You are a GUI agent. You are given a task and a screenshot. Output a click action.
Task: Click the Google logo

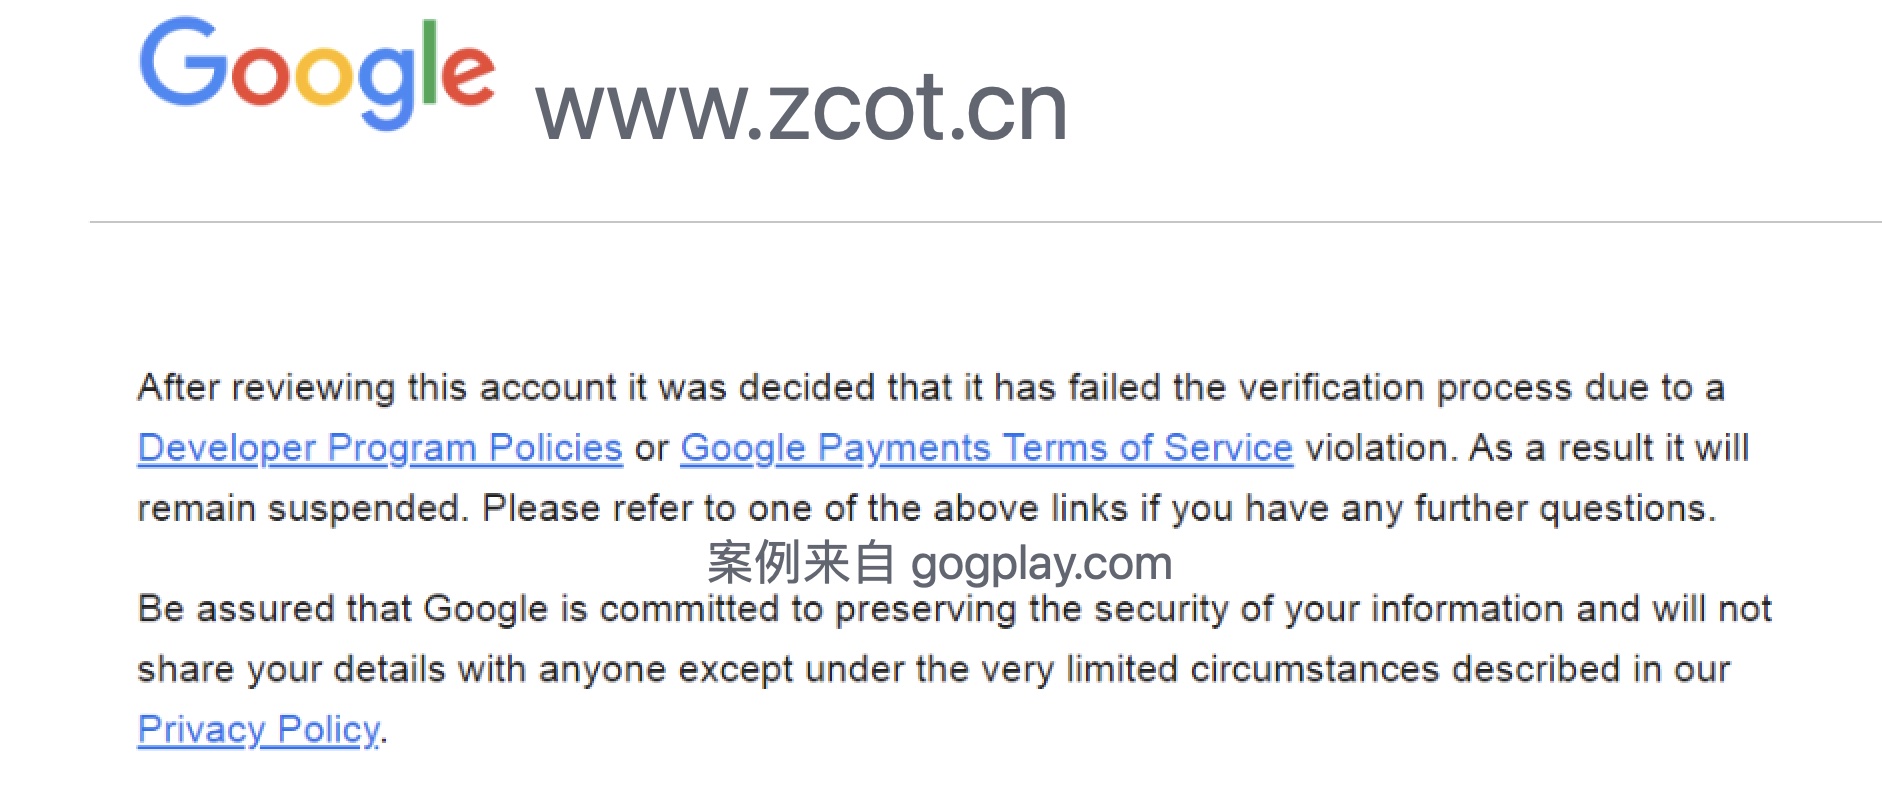pos(317,72)
